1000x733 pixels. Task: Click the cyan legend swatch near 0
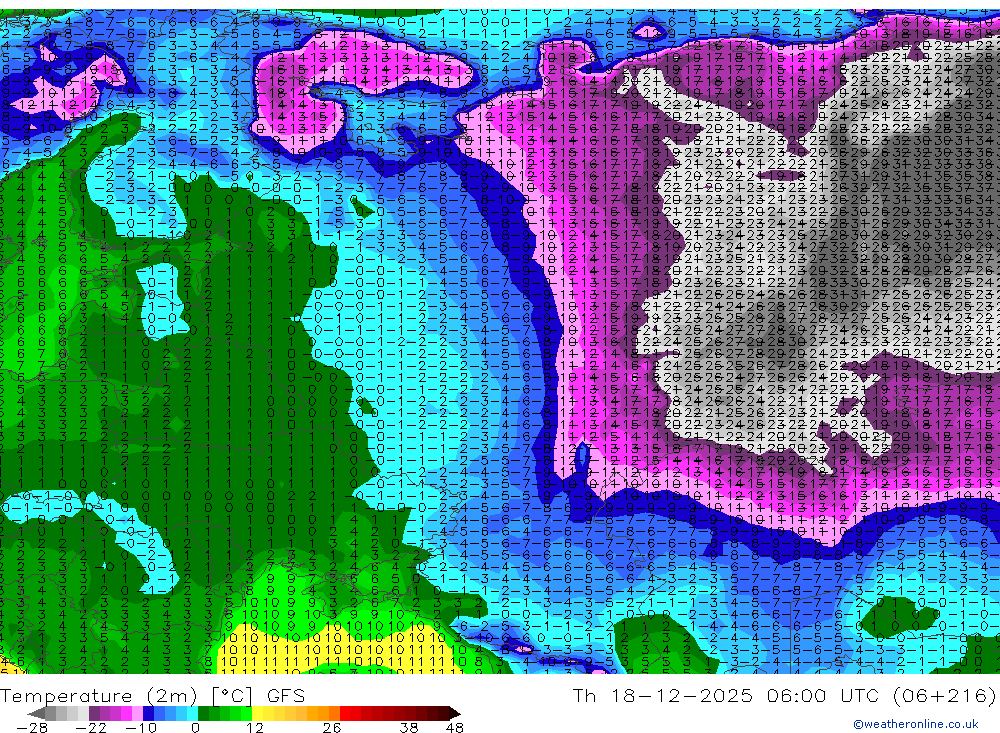[x=192, y=714]
